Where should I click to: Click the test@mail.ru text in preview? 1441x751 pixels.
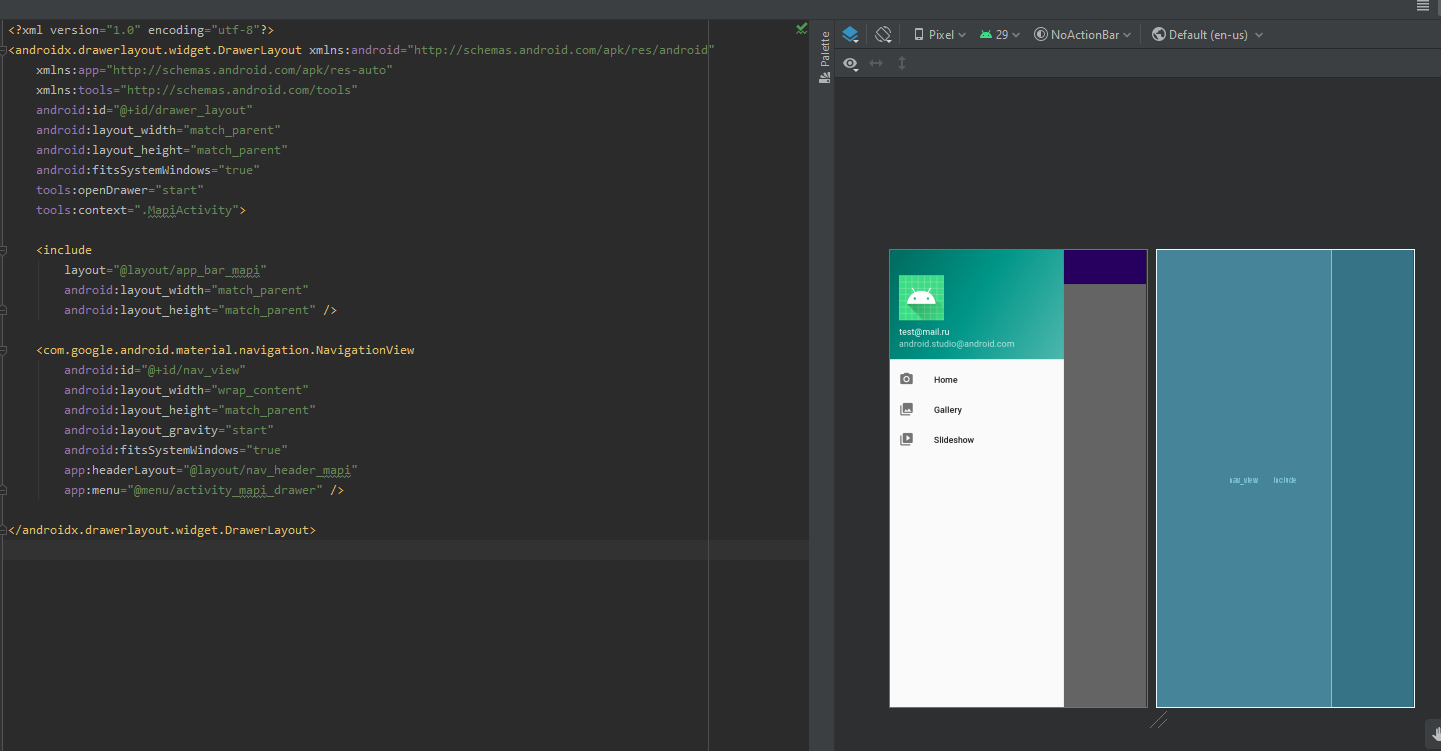point(924,331)
